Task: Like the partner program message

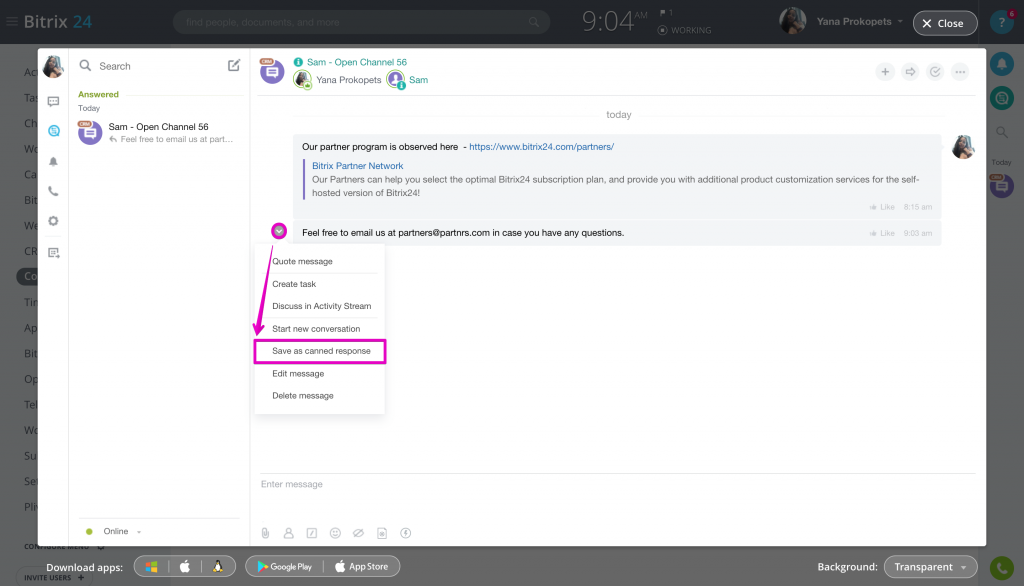Action: point(882,207)
